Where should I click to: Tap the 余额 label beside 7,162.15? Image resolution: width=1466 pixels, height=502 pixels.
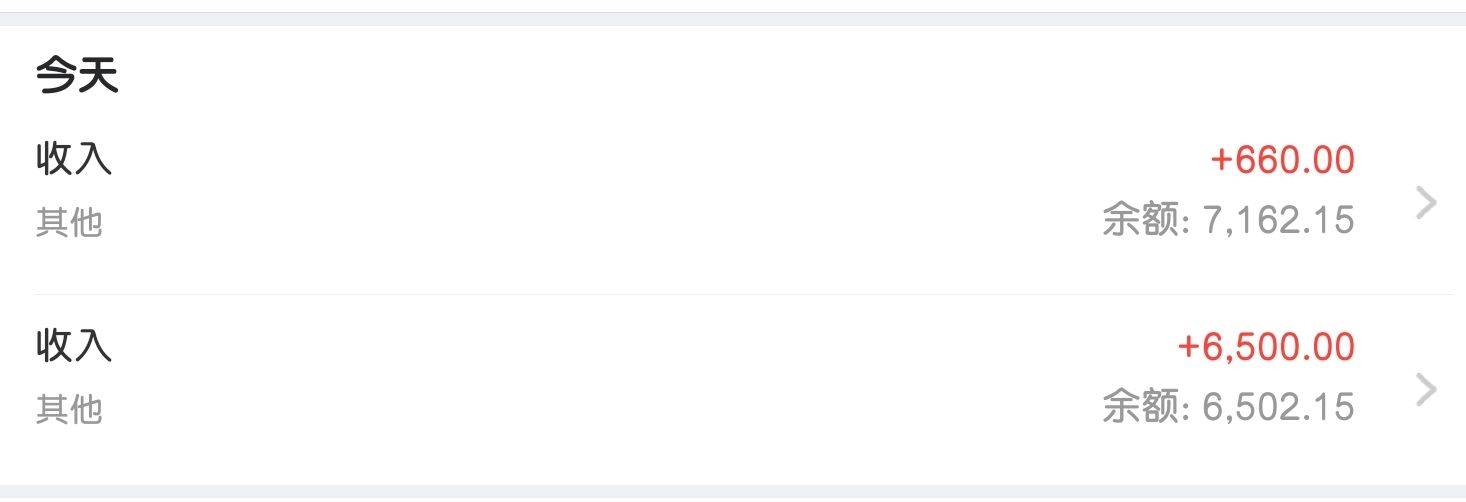coord(1141,219)
